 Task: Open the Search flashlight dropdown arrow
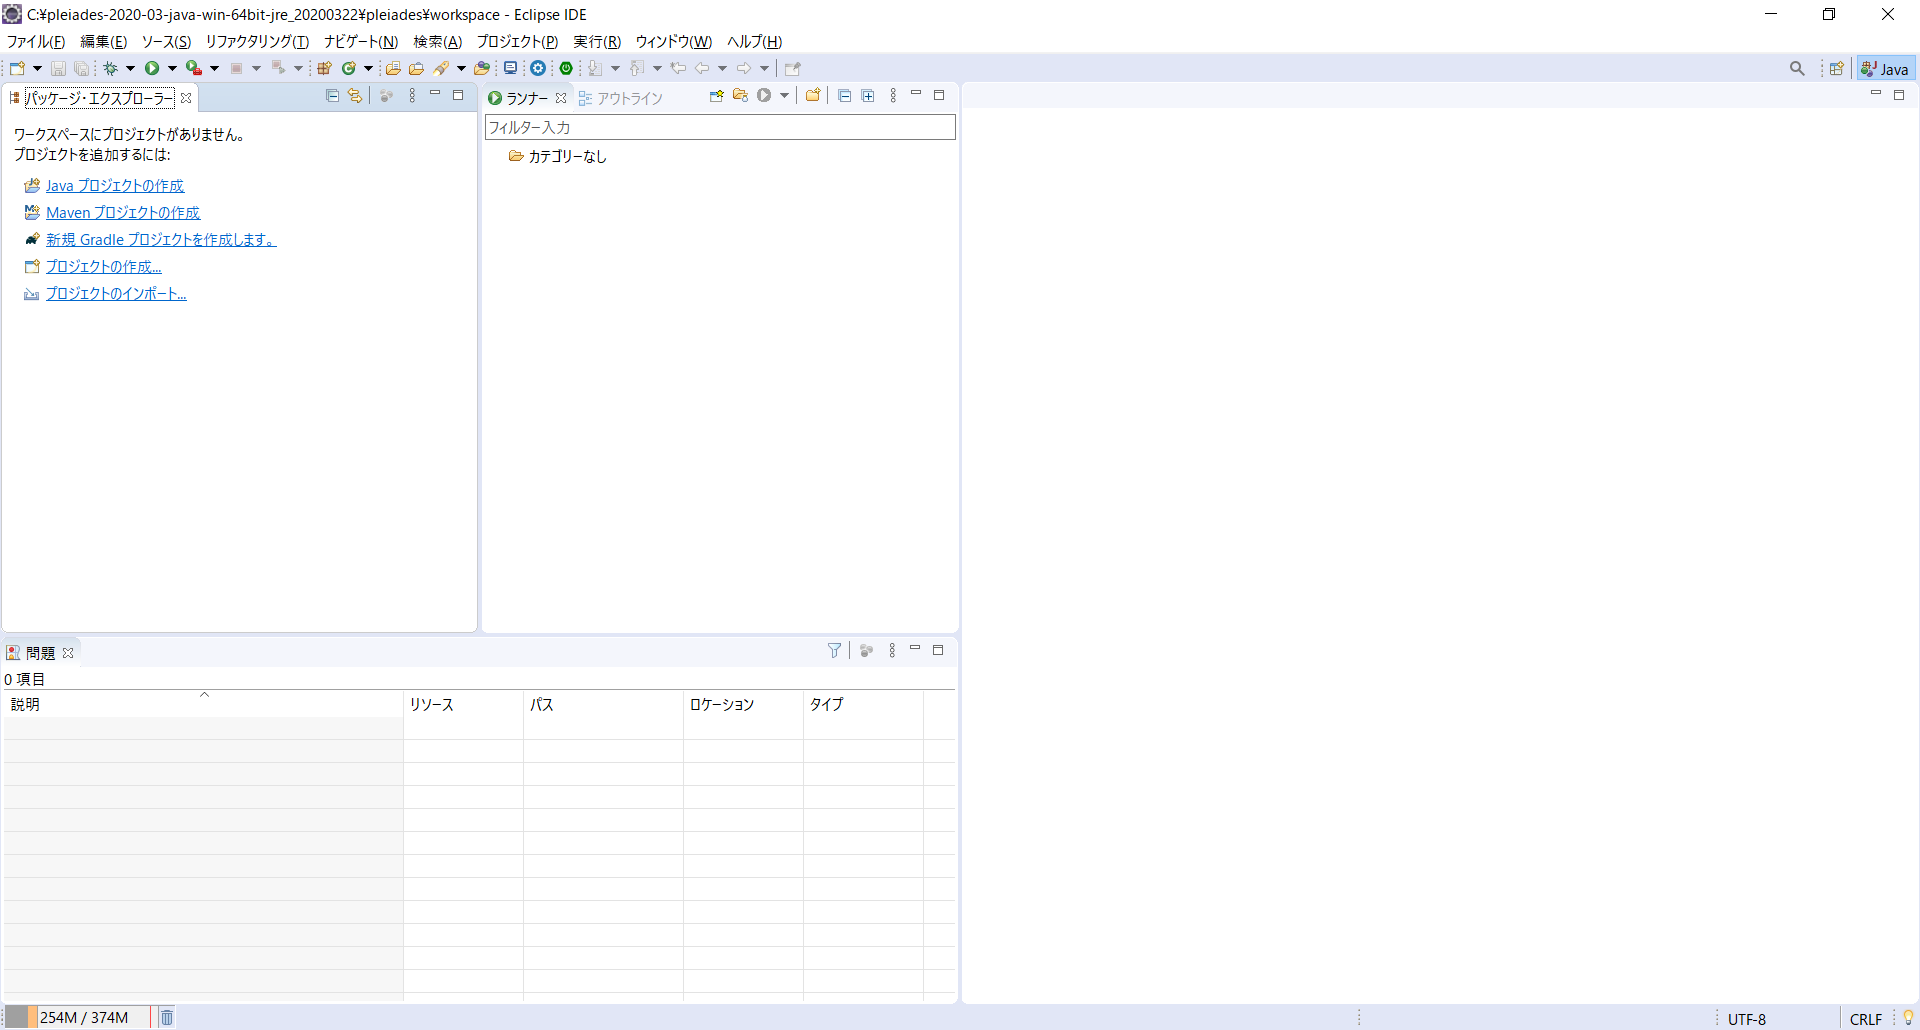coord(461,68)
